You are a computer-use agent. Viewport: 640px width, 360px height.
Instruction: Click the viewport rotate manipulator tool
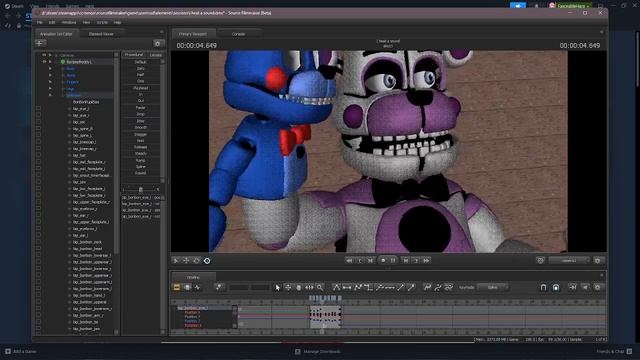tap(196, 260)
